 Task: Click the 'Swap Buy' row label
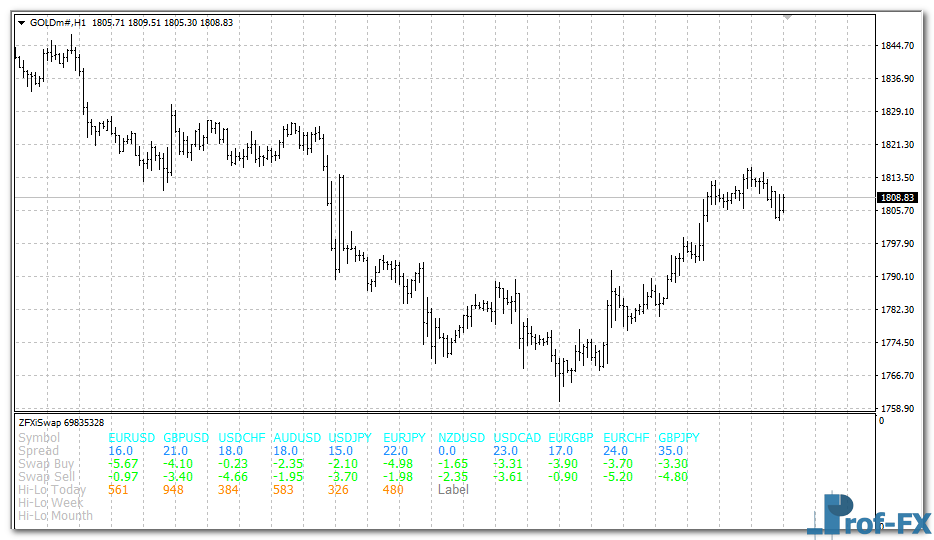click(46, 464)
